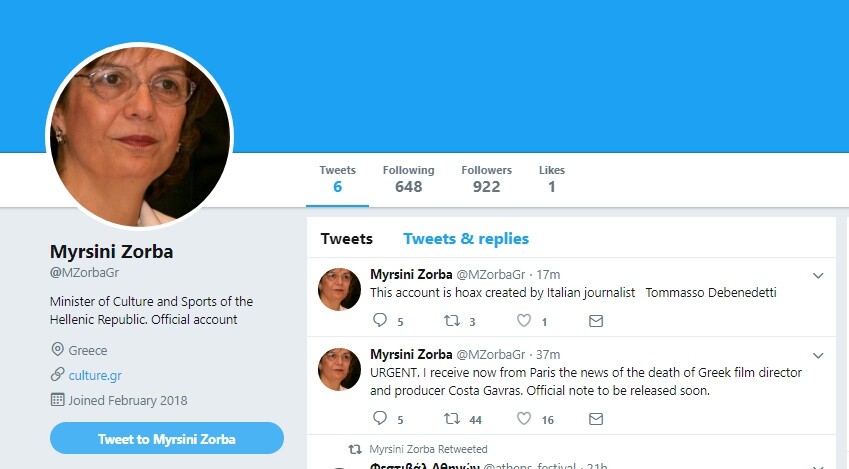This screenshot has height=469, width=849.
Task: Reply to the URGENT Costa Gavras tweet
Action: (379, 420)
